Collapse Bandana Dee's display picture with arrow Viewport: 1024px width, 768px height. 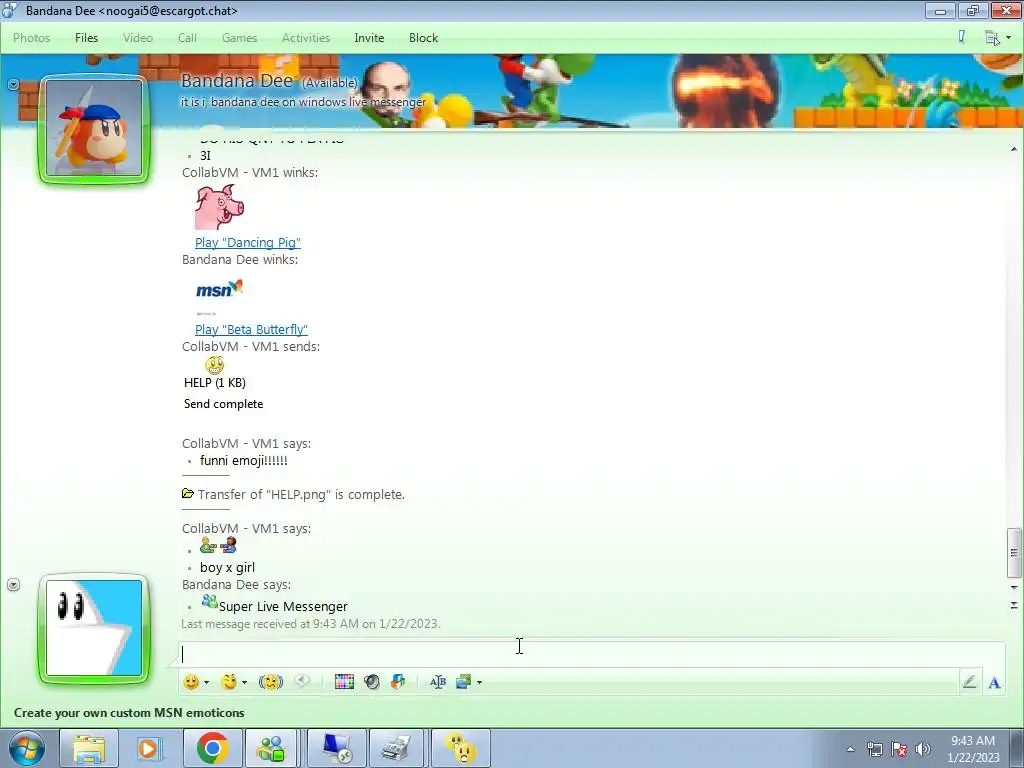13,84
